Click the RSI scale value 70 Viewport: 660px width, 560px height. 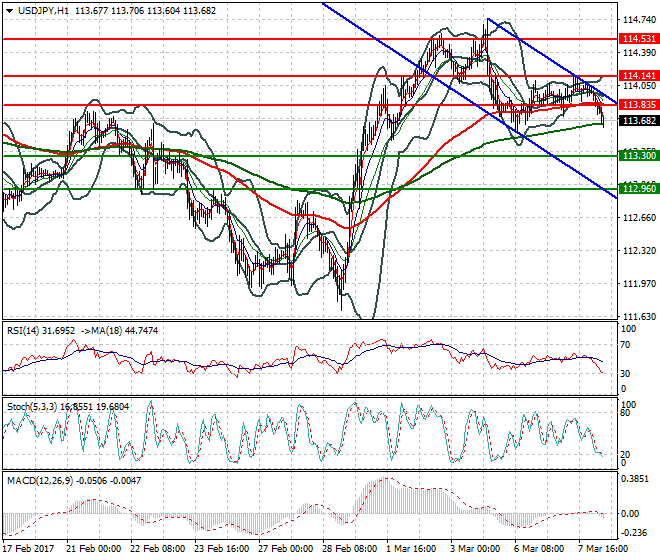(x=625, y=345)
